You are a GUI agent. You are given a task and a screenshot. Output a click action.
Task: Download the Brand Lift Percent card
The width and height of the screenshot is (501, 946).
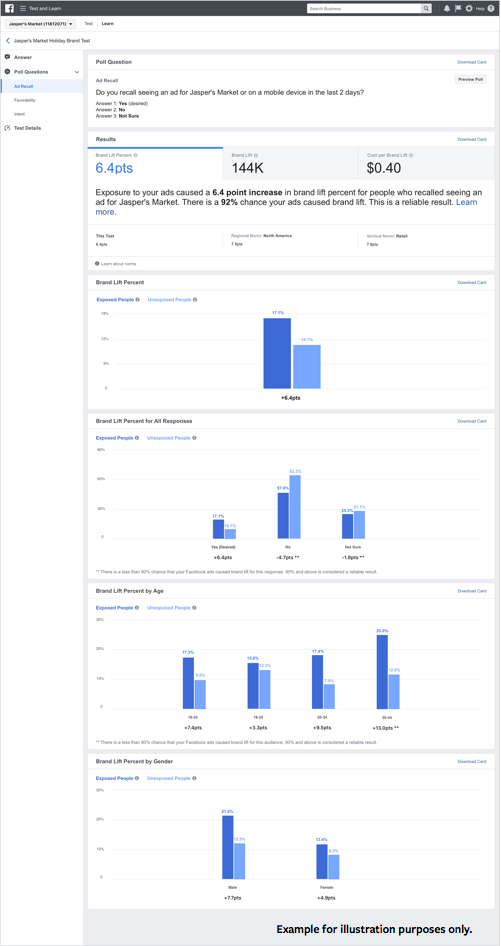(472, 282)
